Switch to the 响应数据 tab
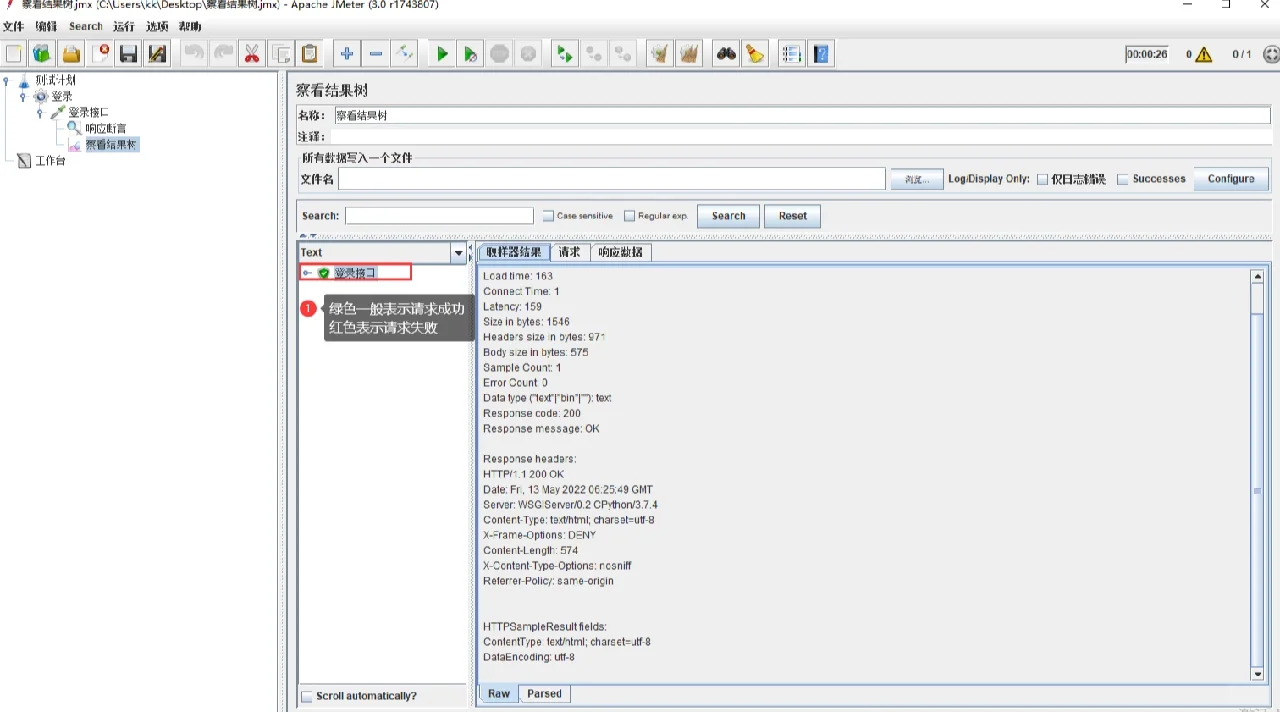Screen dimensions: 1280x712 [x=621, y=252]
